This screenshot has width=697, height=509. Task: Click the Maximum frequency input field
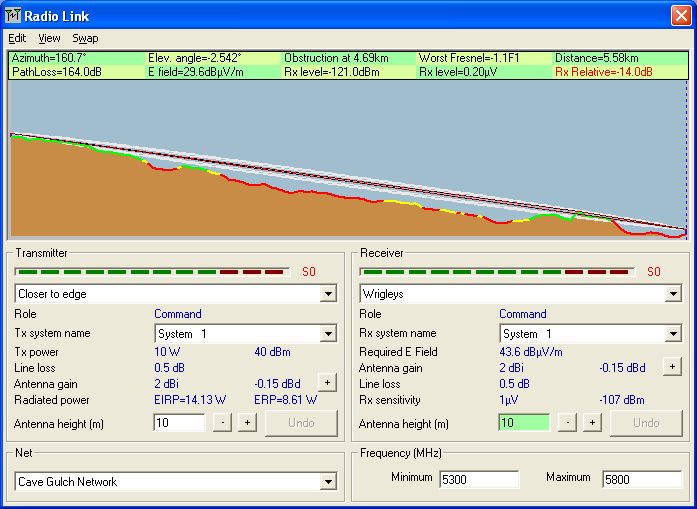(641, 479)
